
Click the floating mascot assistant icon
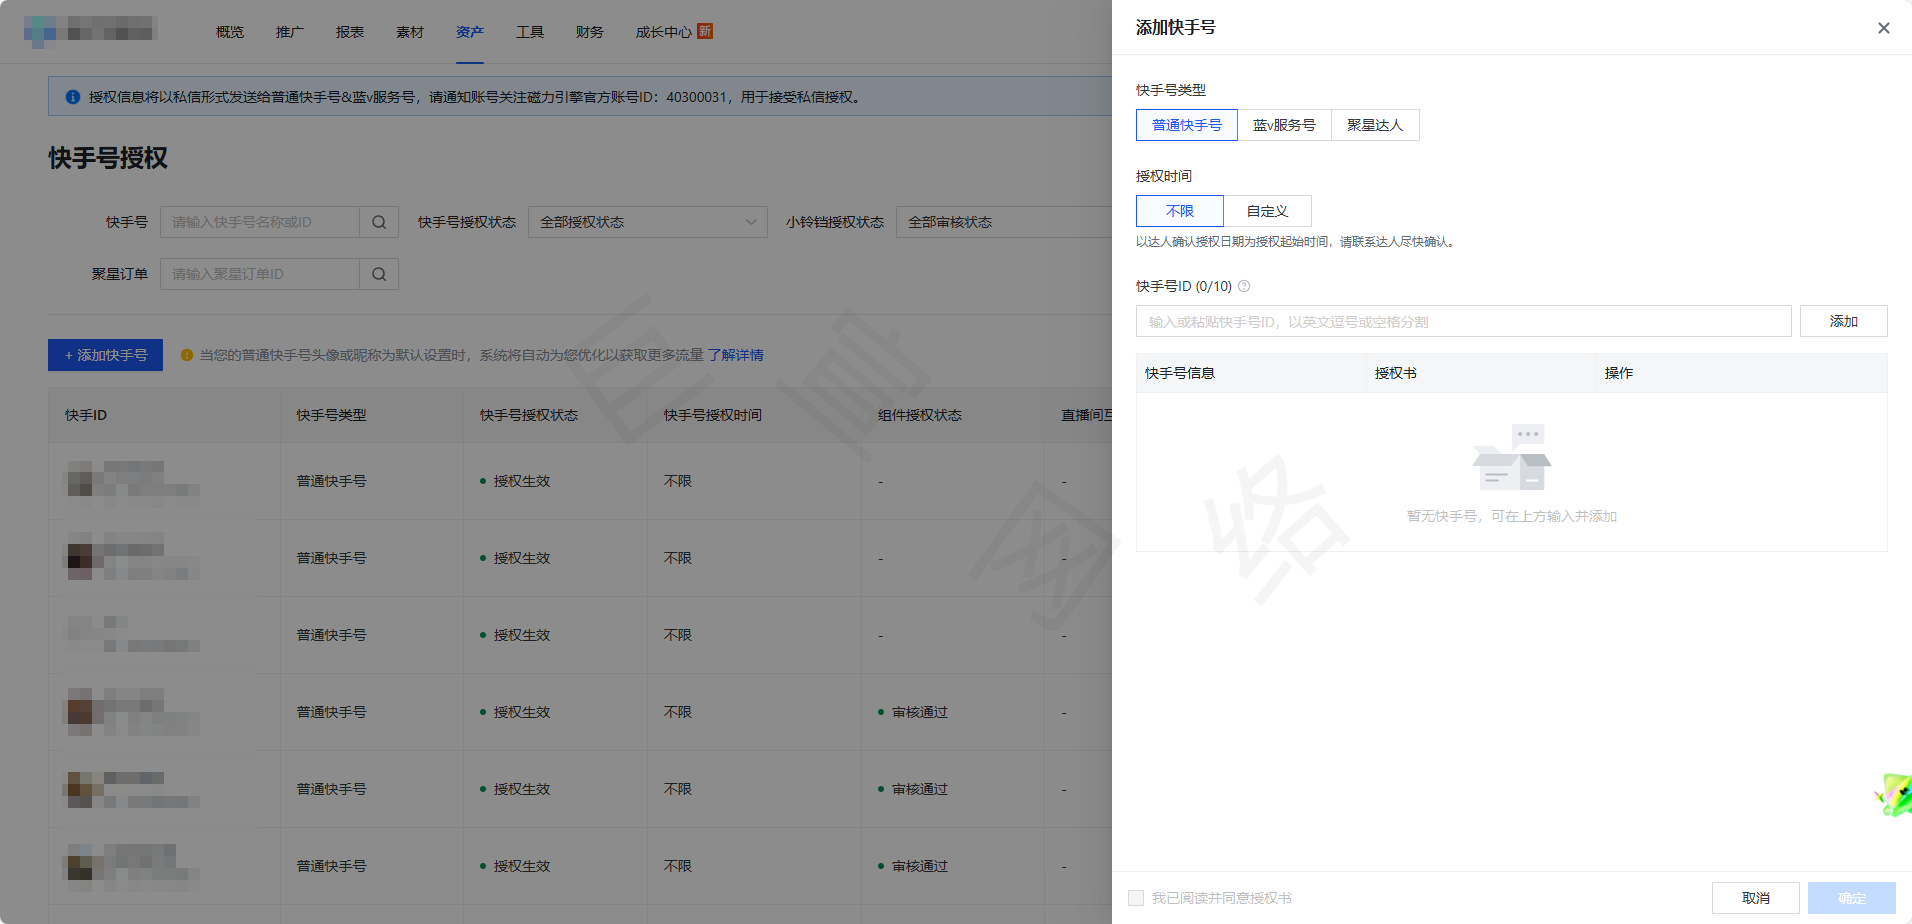coord(1894,795)
